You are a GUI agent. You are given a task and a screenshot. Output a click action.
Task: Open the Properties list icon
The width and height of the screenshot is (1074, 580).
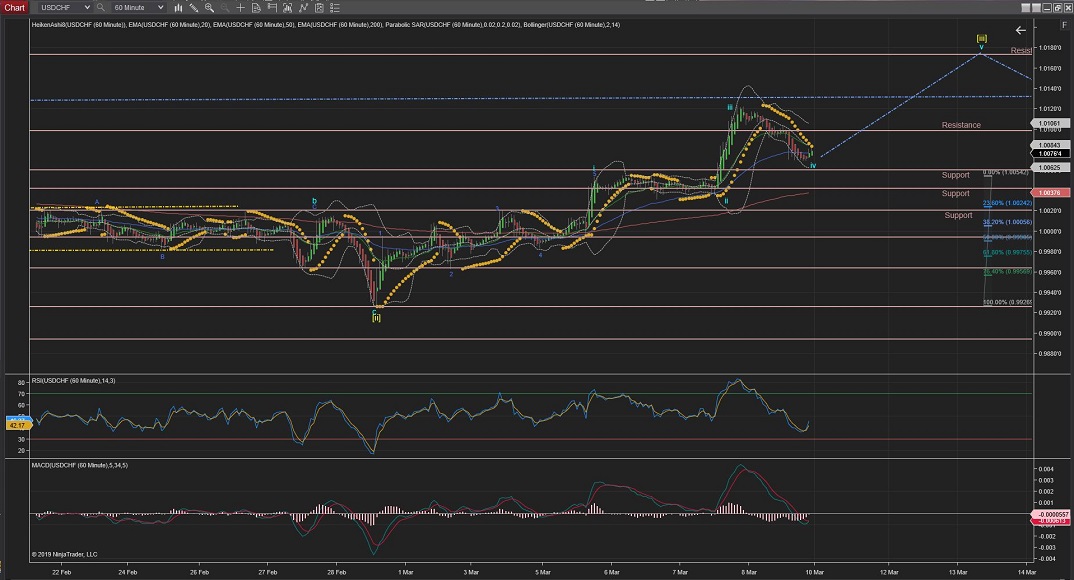coord(335,8)
